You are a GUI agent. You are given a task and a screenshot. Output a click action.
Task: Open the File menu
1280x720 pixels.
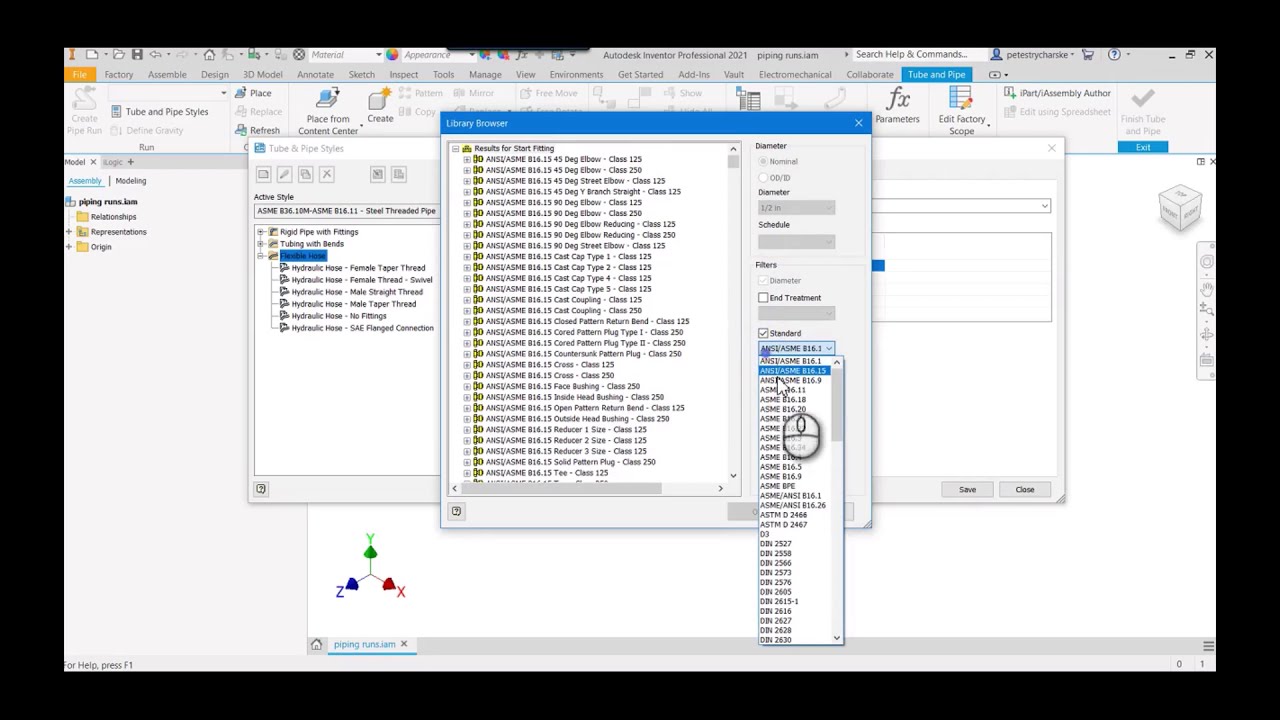click(x=79, y=74)
